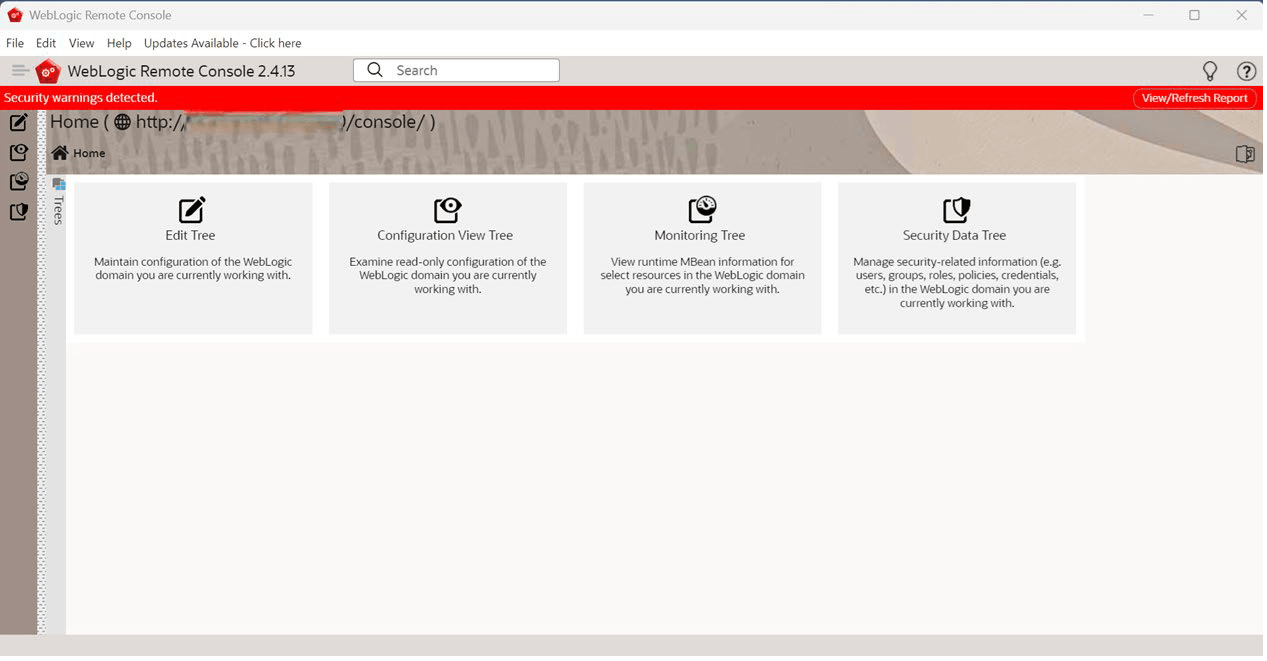
Task: Click the lightbulb tips icon
Action: [x=1210, y=71]
